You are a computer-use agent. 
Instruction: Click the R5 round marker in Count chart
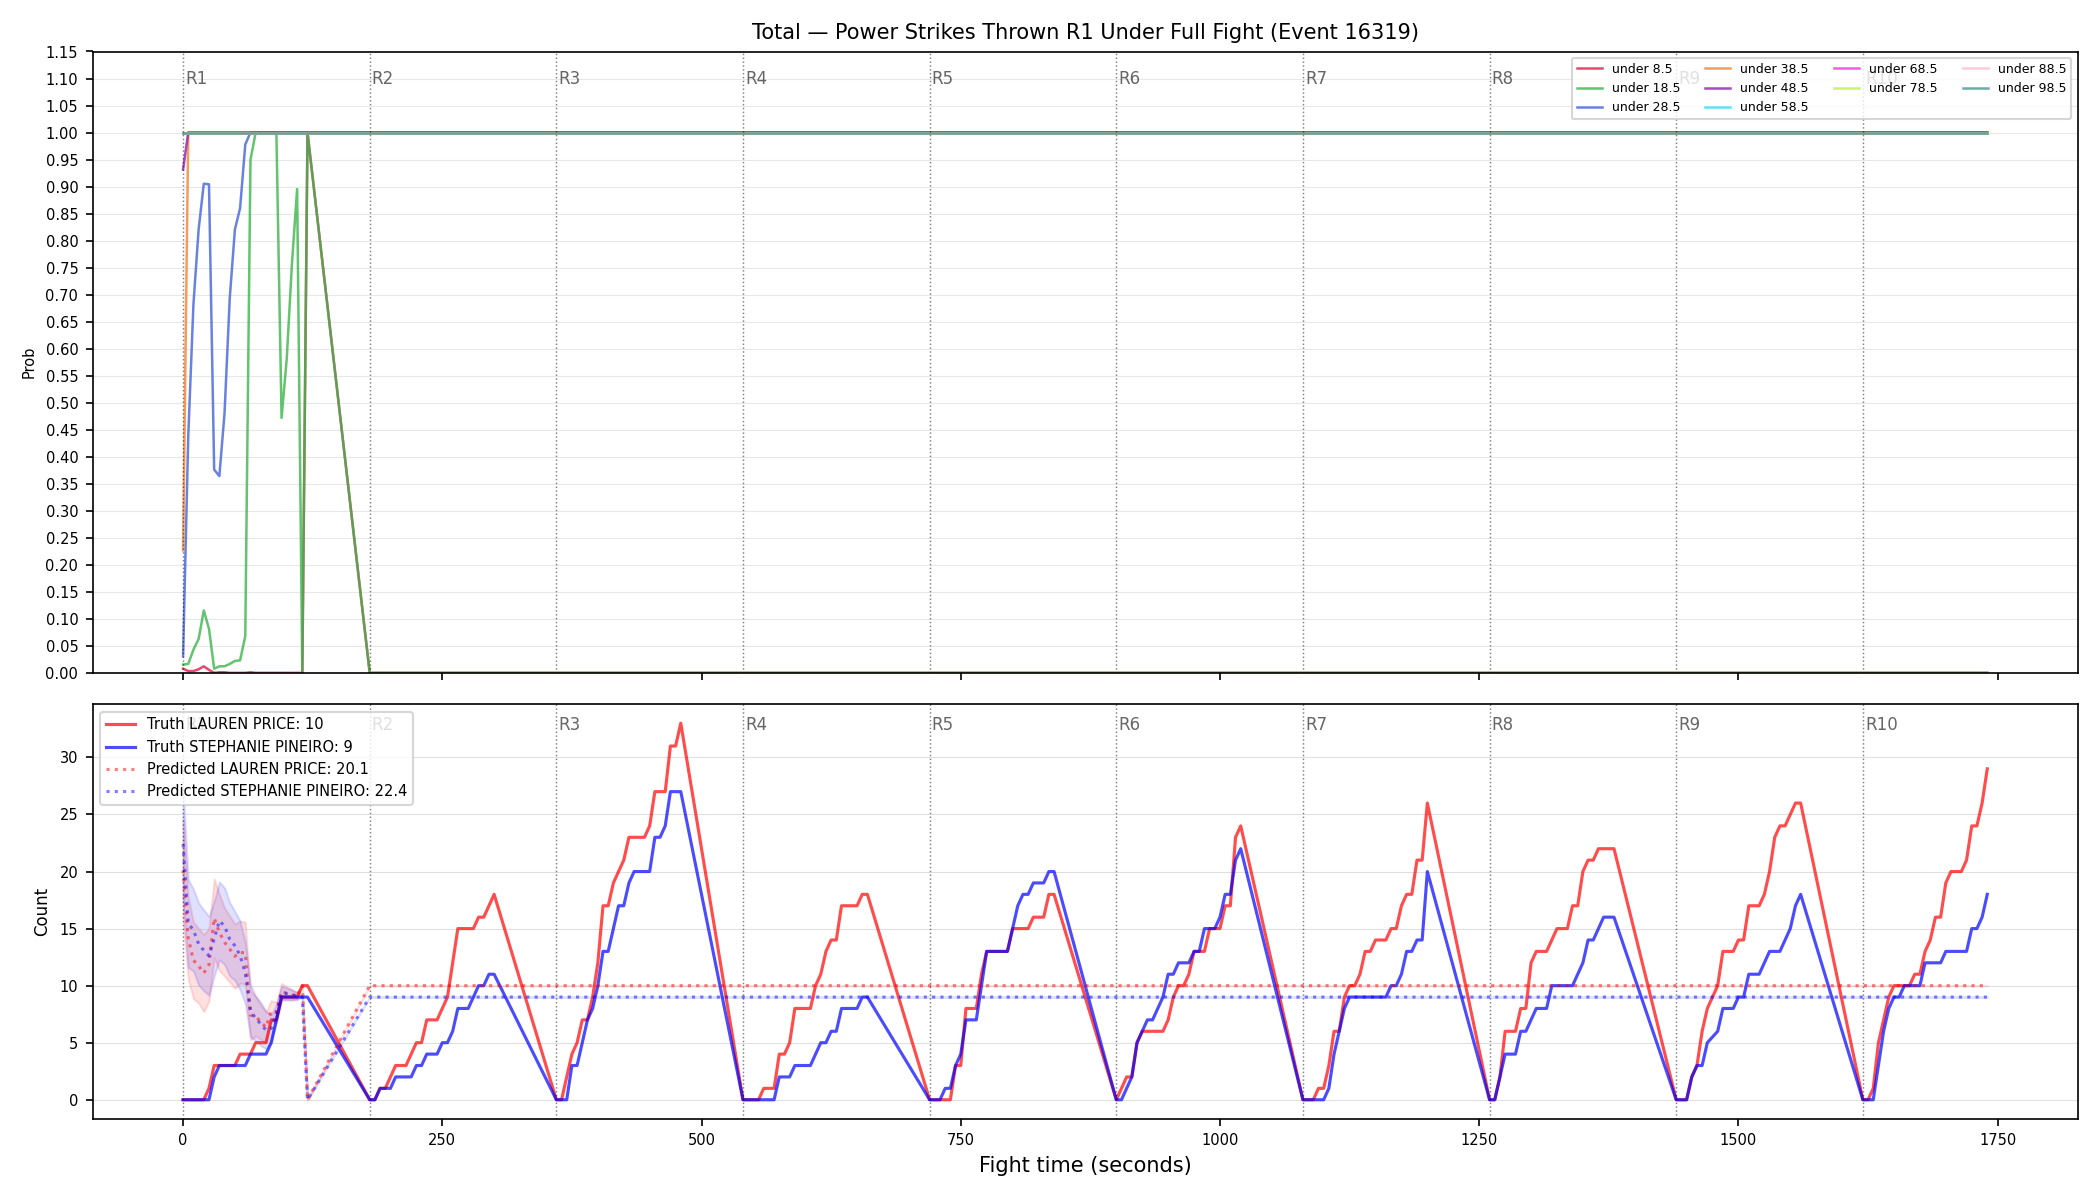point(942,724)
